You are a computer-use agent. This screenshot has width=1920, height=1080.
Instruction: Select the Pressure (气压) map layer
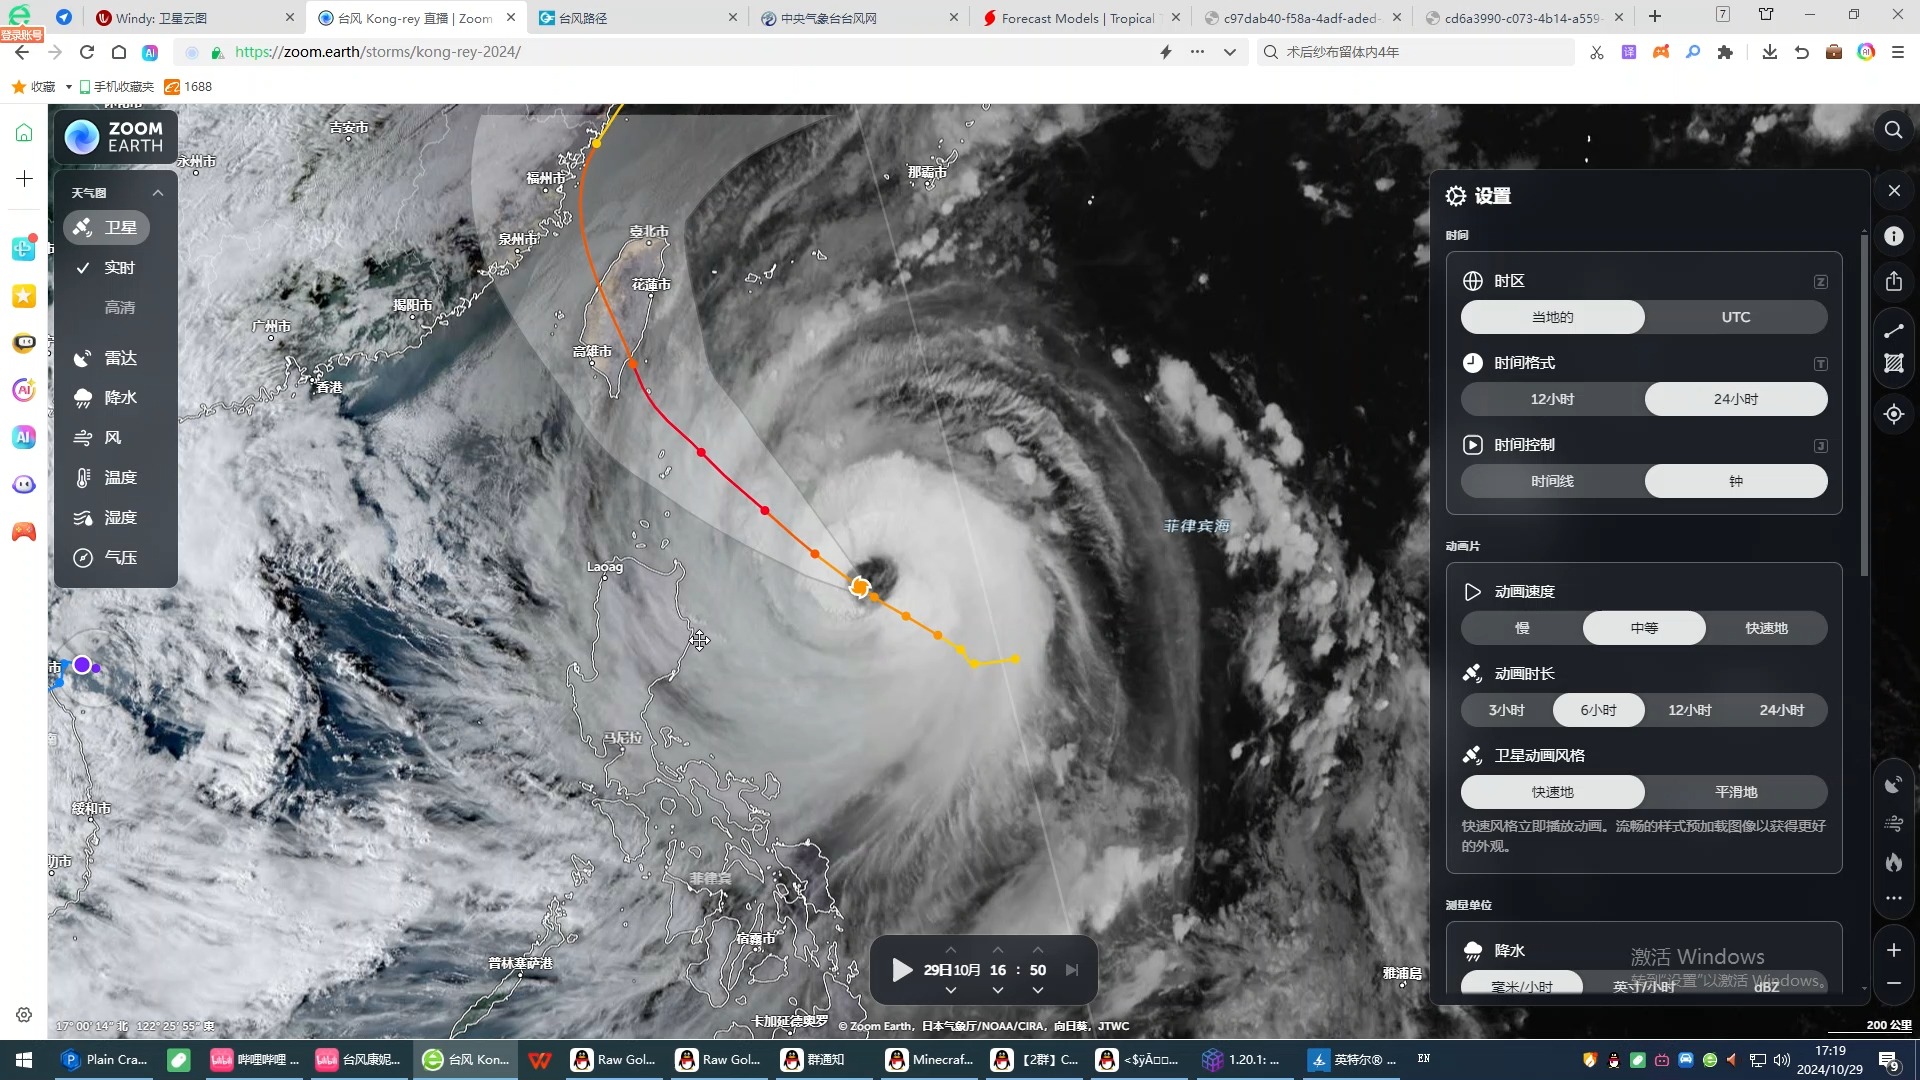pyautogui.click(x=107, y=558)
